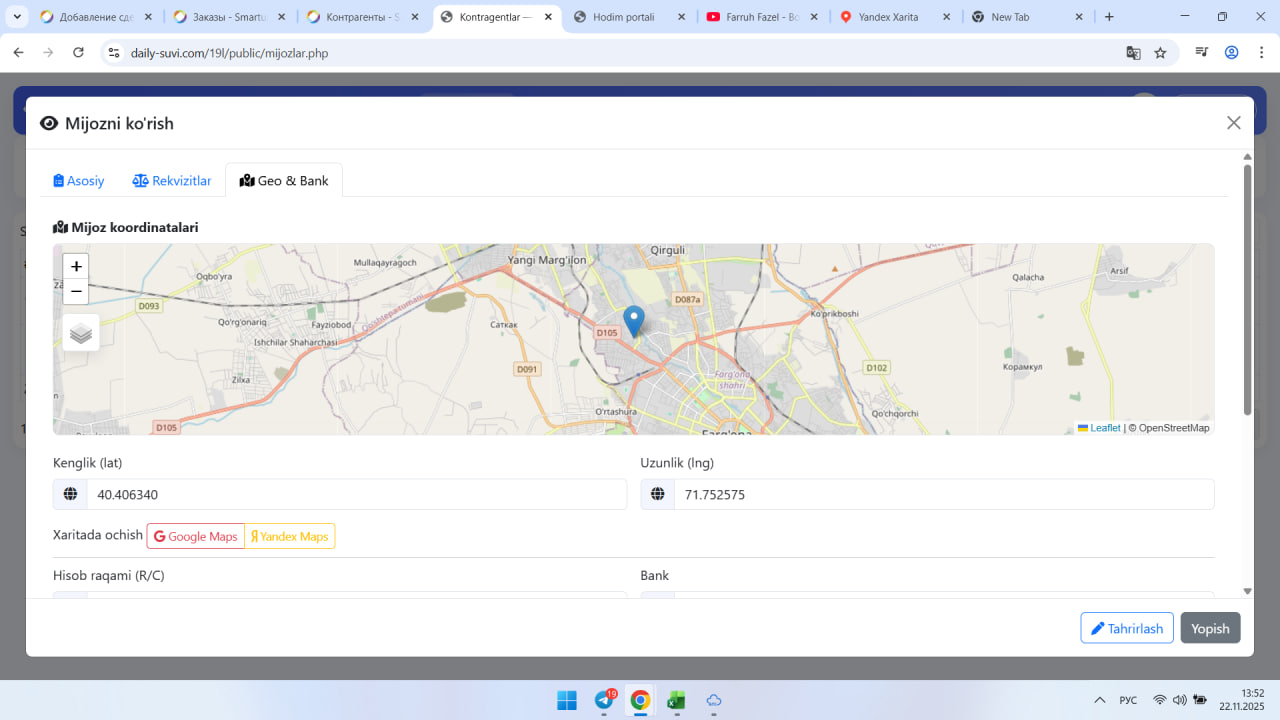Switch to the Rekvizitlar tab
1280x720 pixels.
tap(172, 181)
